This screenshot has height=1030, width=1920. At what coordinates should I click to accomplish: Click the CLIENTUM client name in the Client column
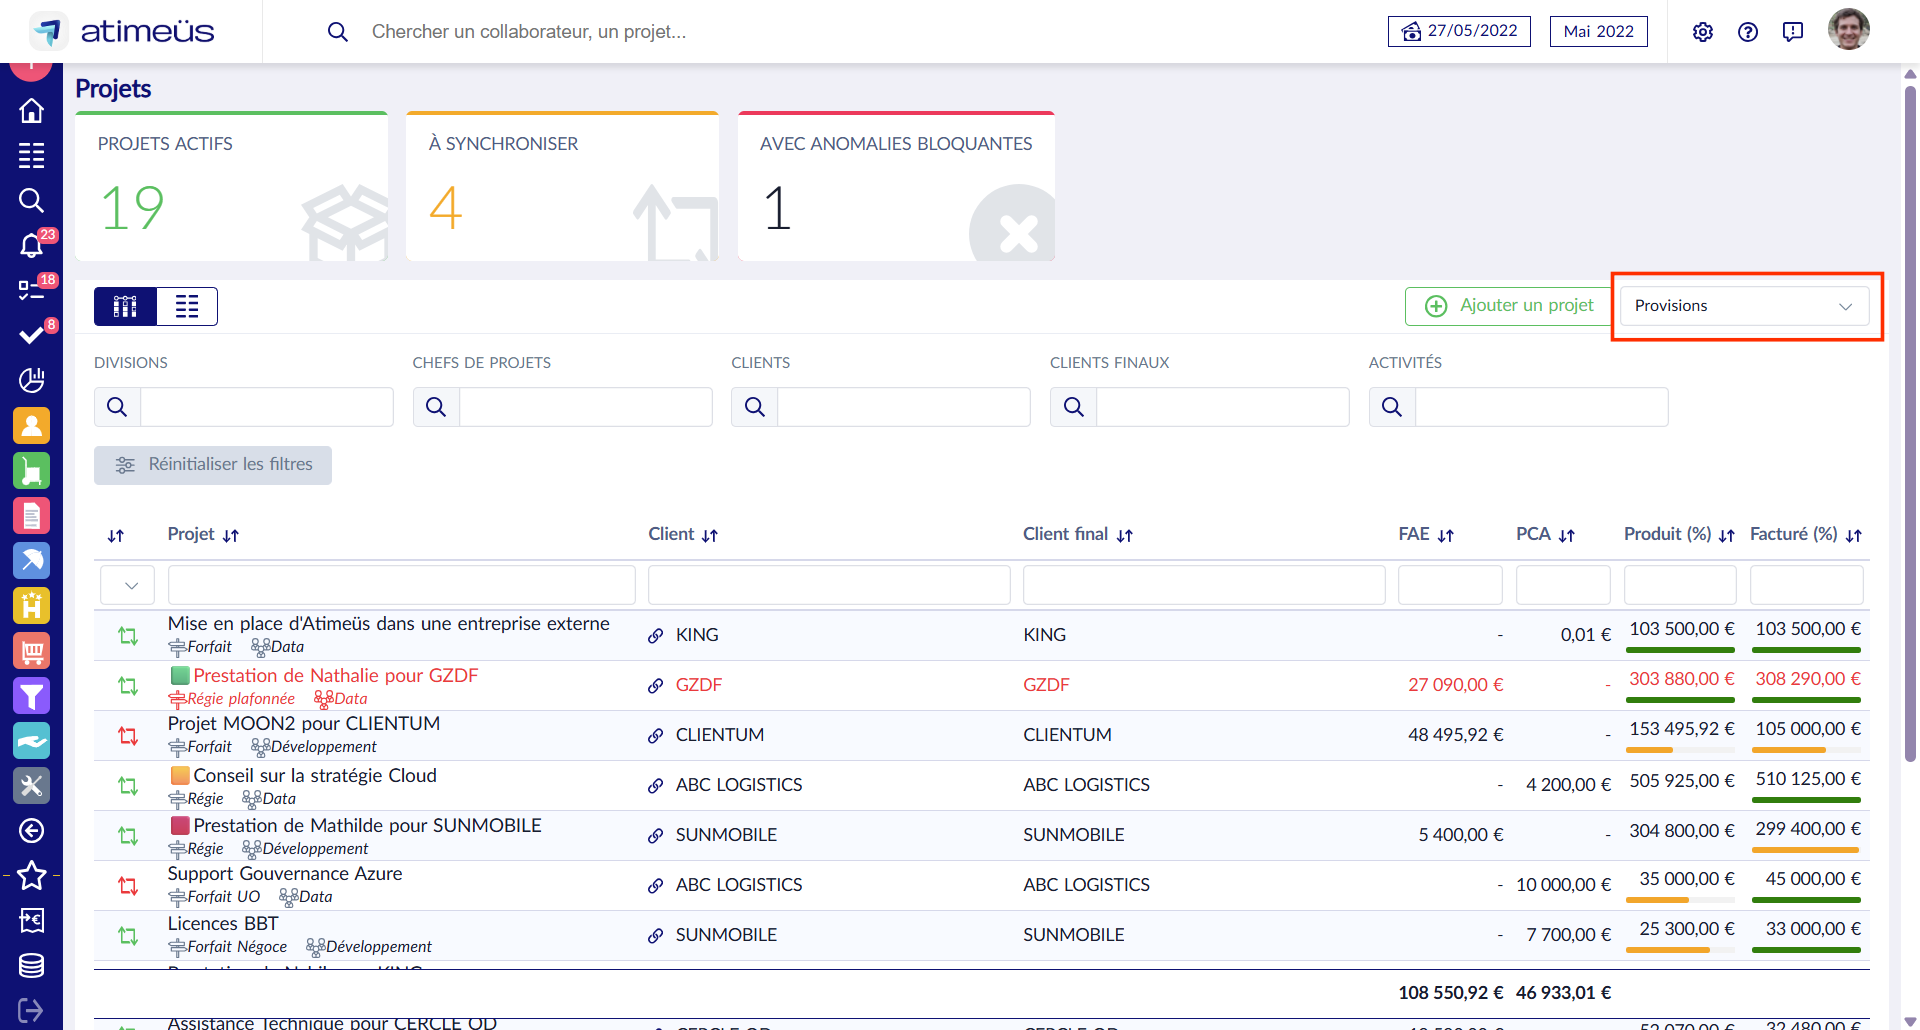(720, 735)
